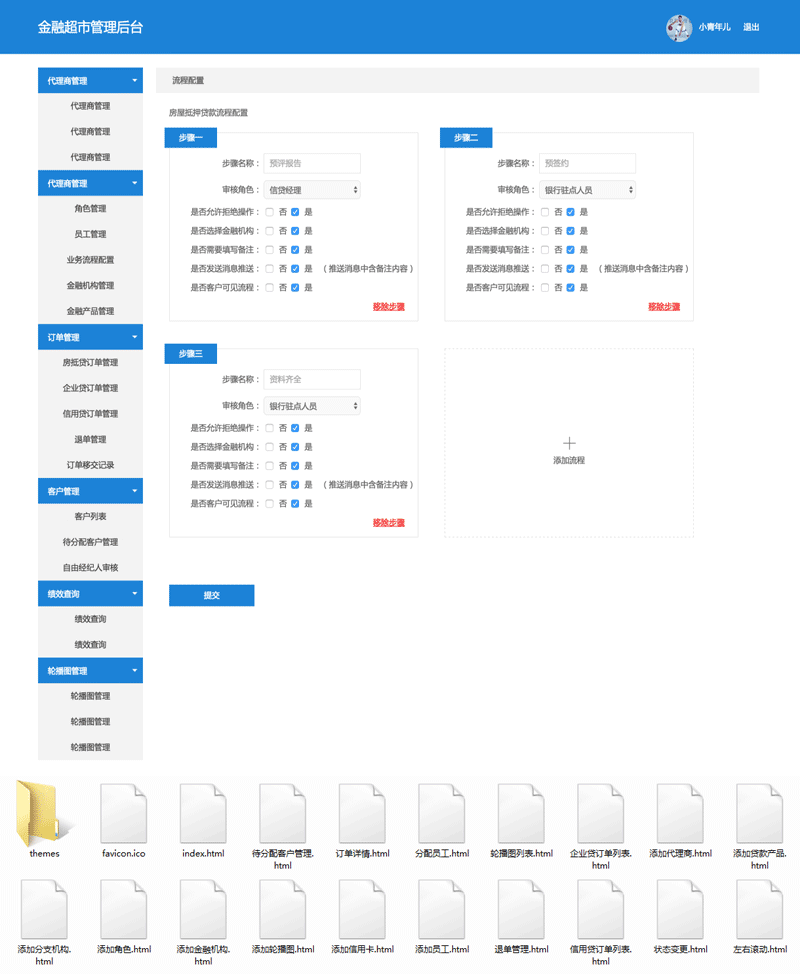Uncheck '是' for 是否客户可见流程 in 步骤二
800x974 pixels.
coord(570,288)
